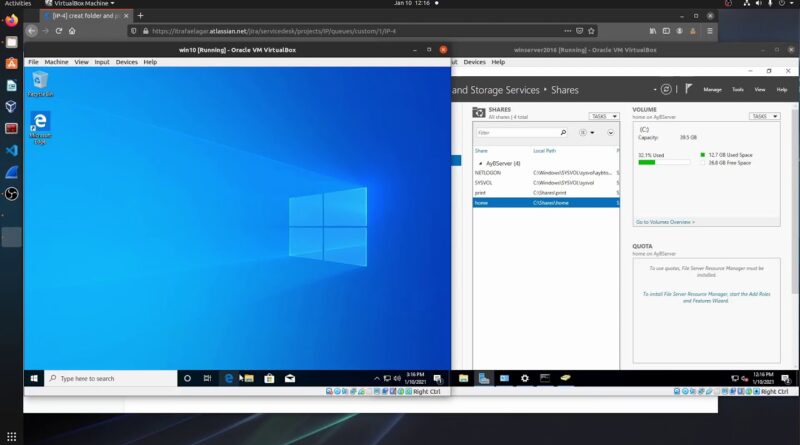Open Machine menu in win10 VirtualBox window
The image size is (800, 445).
click(x=56, y=62)
